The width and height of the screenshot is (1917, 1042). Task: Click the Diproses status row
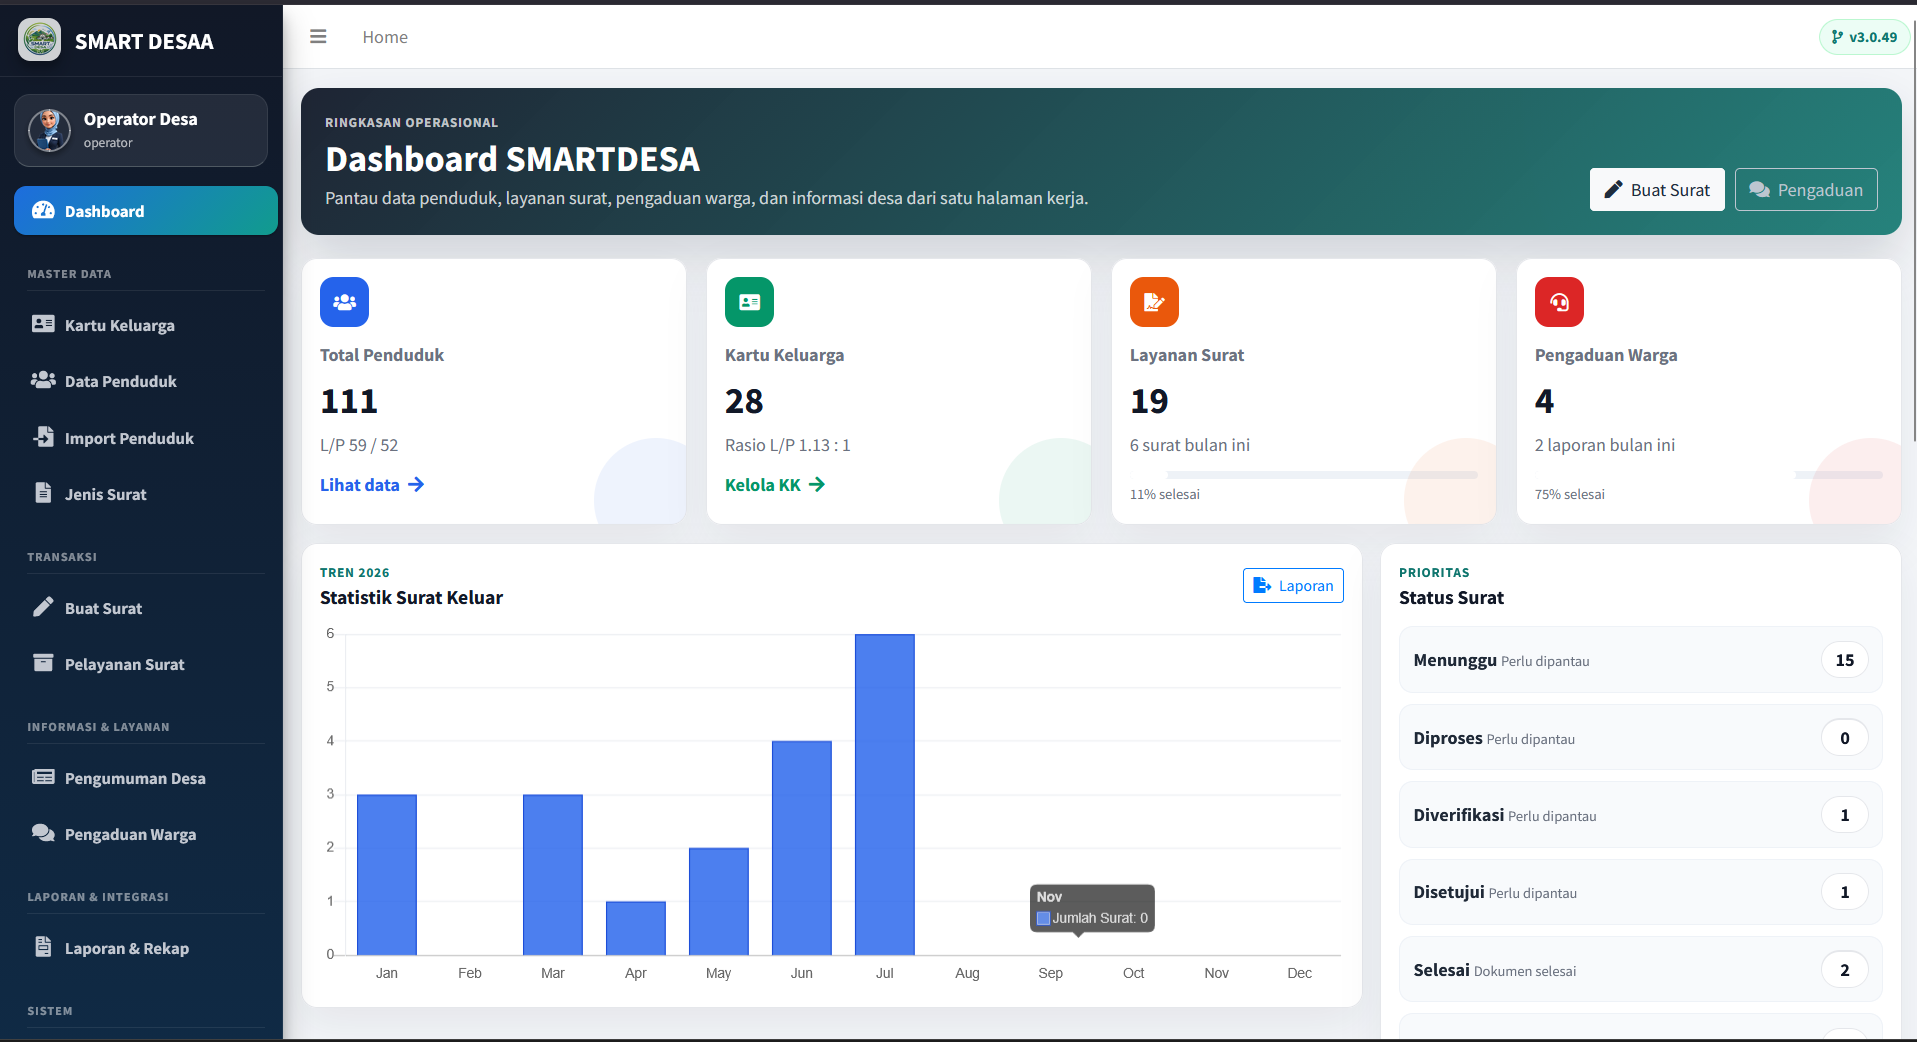[x=1640, y=738]
